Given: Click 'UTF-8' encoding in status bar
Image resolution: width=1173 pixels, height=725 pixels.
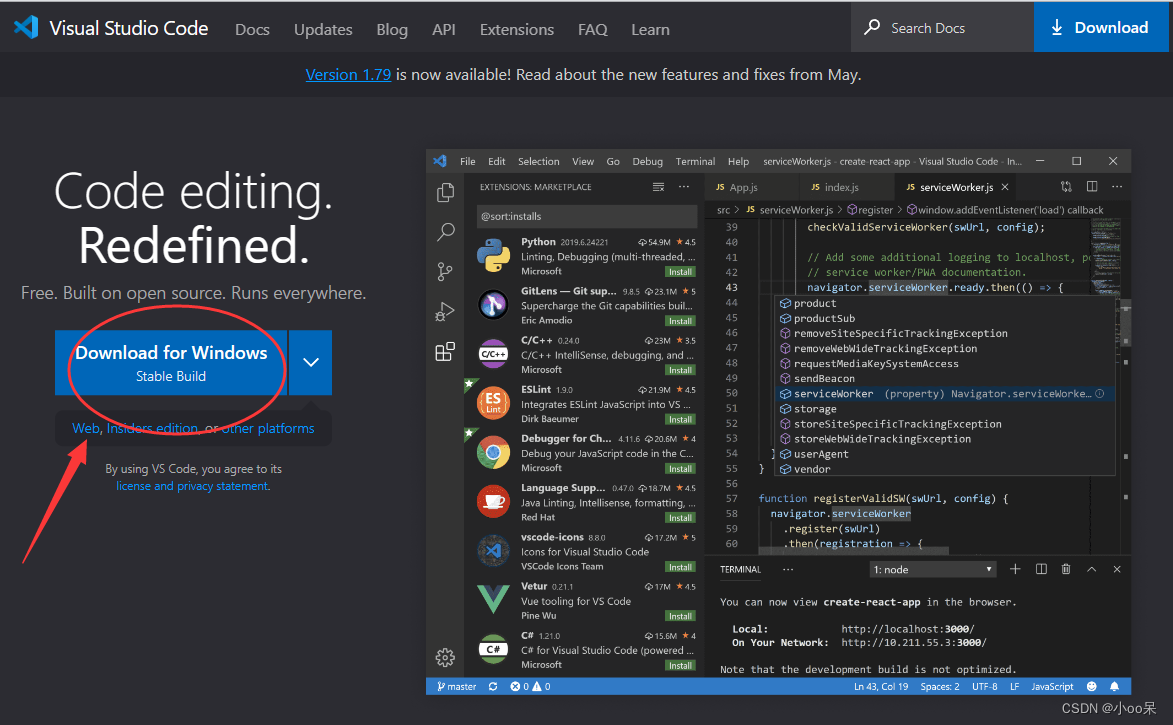Looking at the screenshot, I should 984,686.
